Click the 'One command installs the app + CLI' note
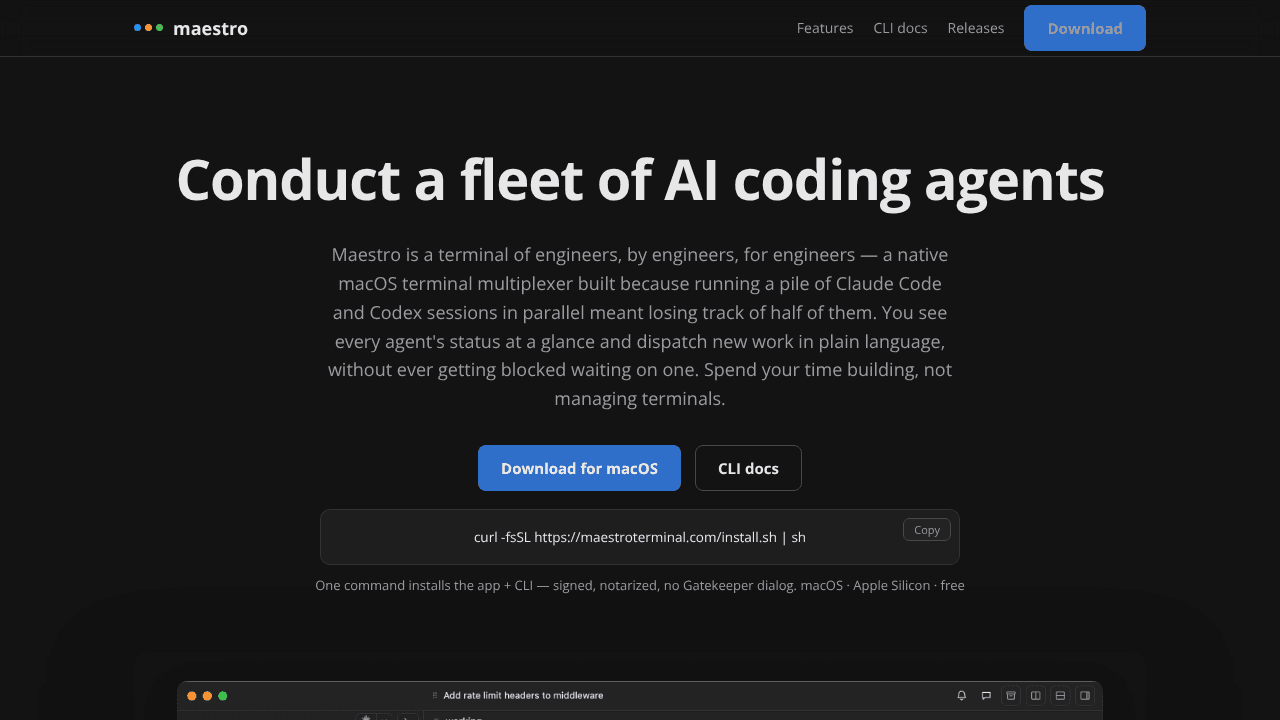The image size is (1280, 720). [640, 585]
